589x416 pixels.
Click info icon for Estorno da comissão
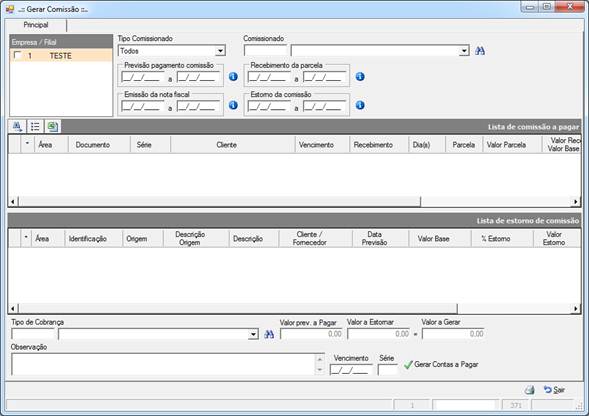(x=360, y=105)
